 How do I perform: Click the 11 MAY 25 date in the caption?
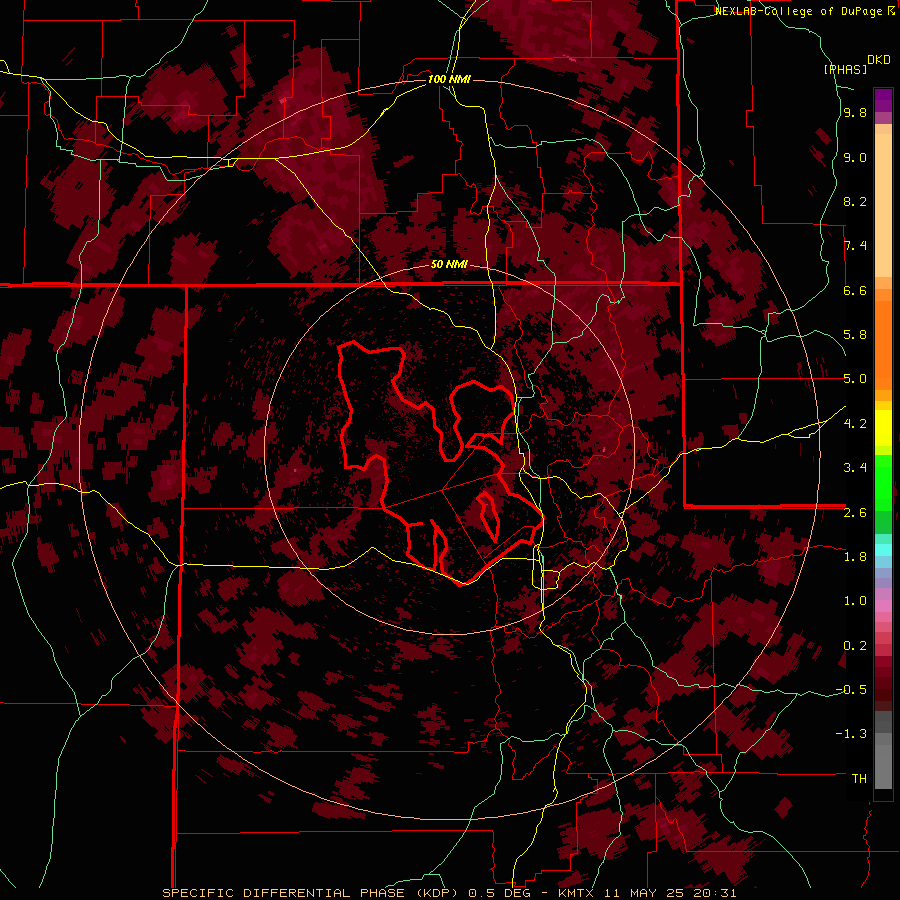point(646,893)
